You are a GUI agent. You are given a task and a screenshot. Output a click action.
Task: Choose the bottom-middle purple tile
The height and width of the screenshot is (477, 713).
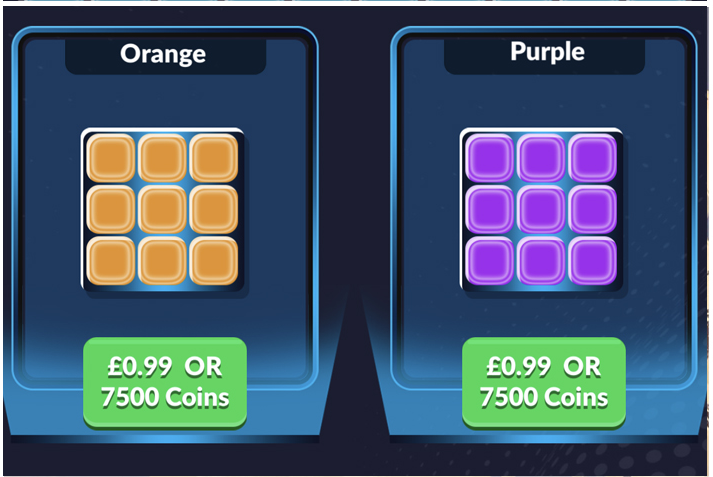542,260
